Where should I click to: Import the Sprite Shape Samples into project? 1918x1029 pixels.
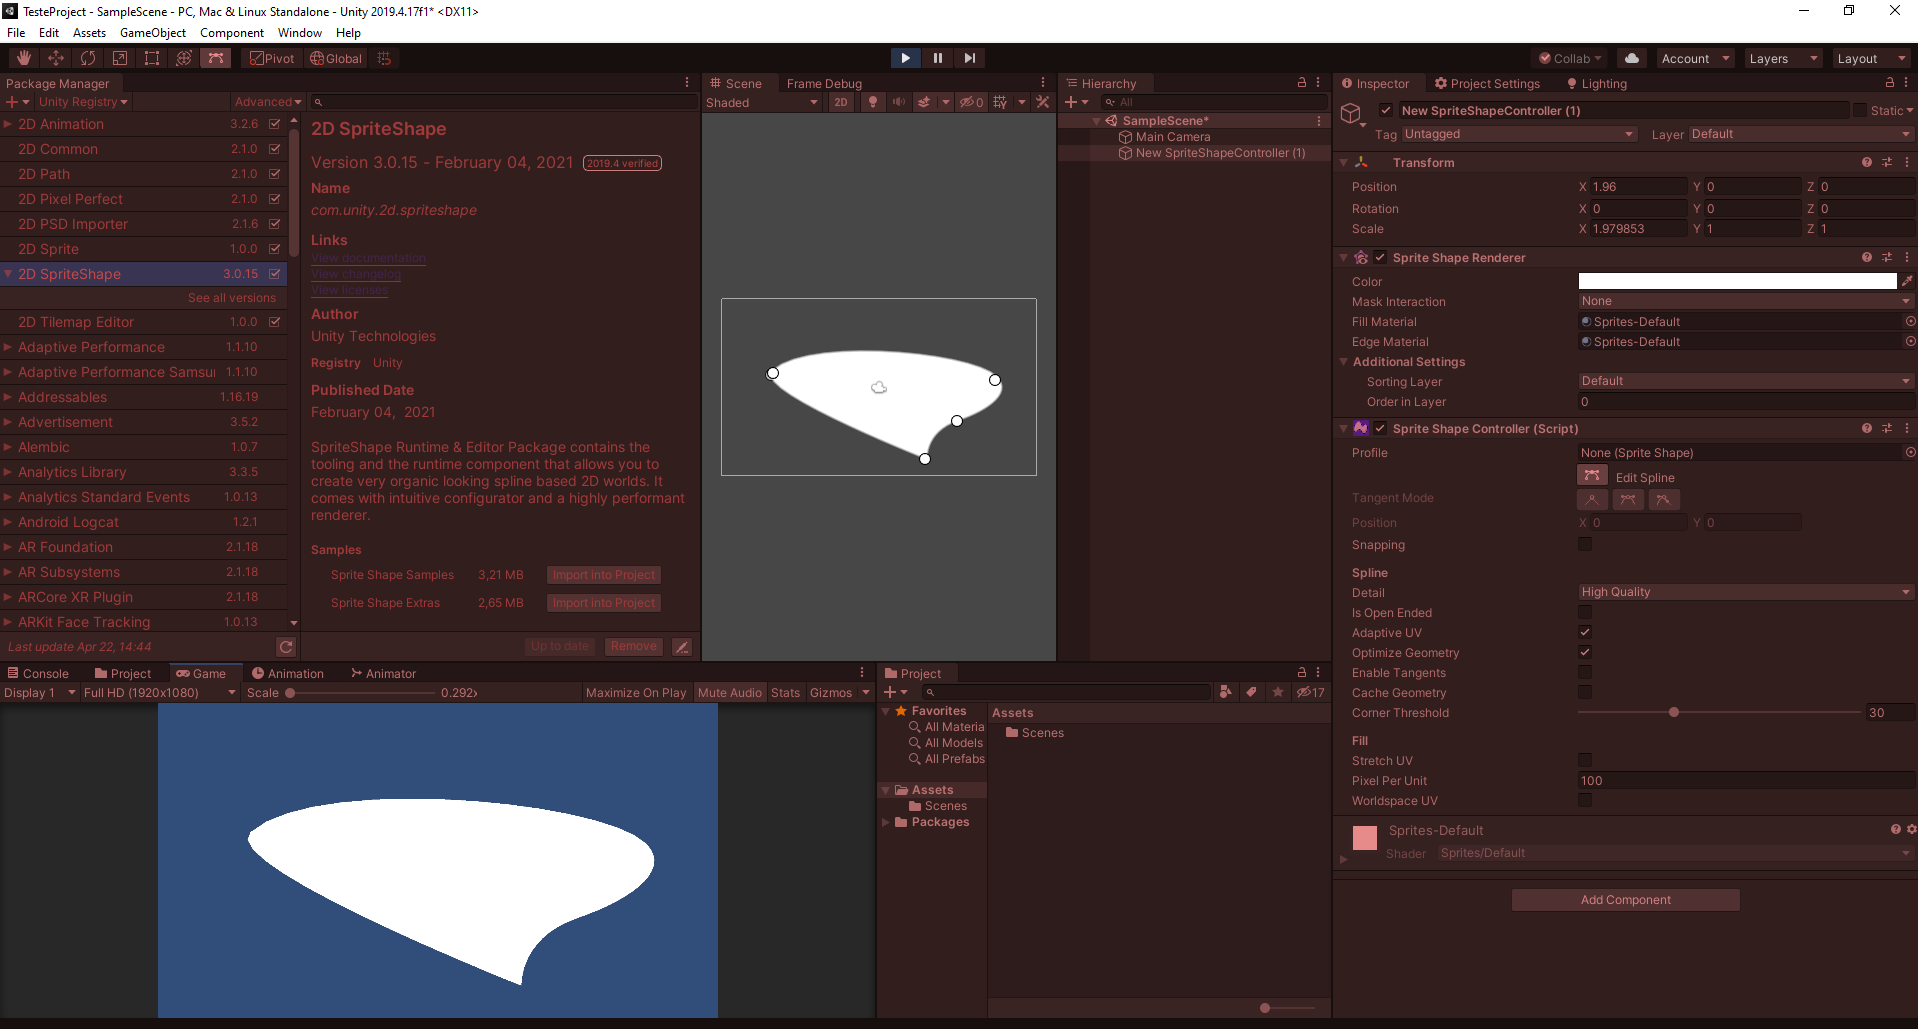pyautogui.click(x=604, y=575)
